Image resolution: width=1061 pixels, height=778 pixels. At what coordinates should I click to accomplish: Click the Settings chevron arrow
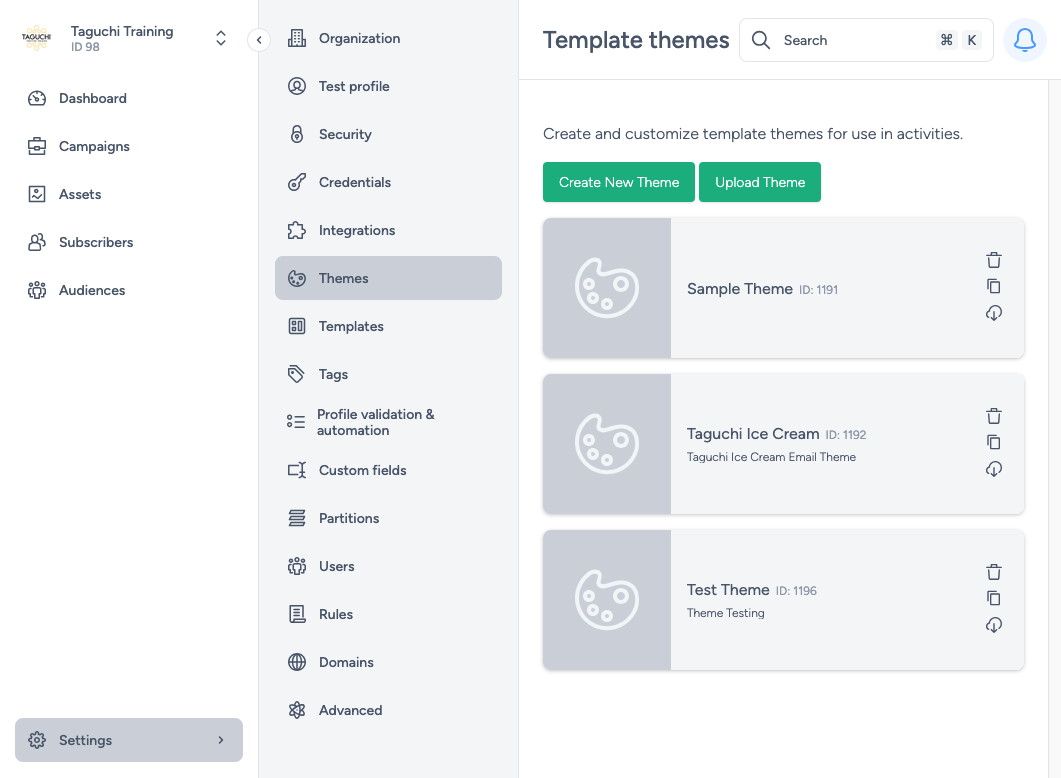[221, 740]
